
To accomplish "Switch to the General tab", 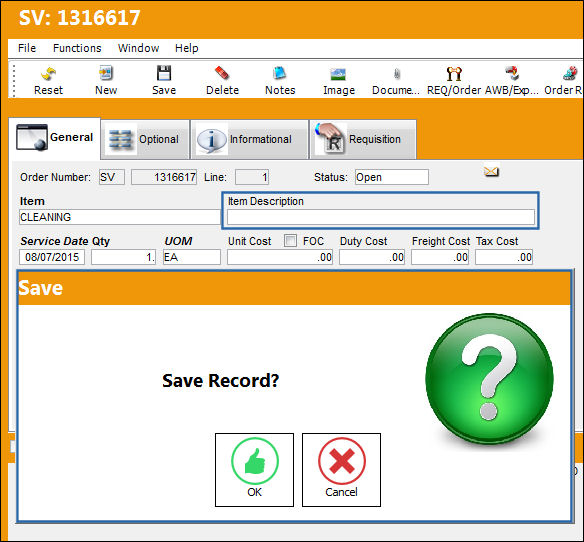I will (54, 138).
